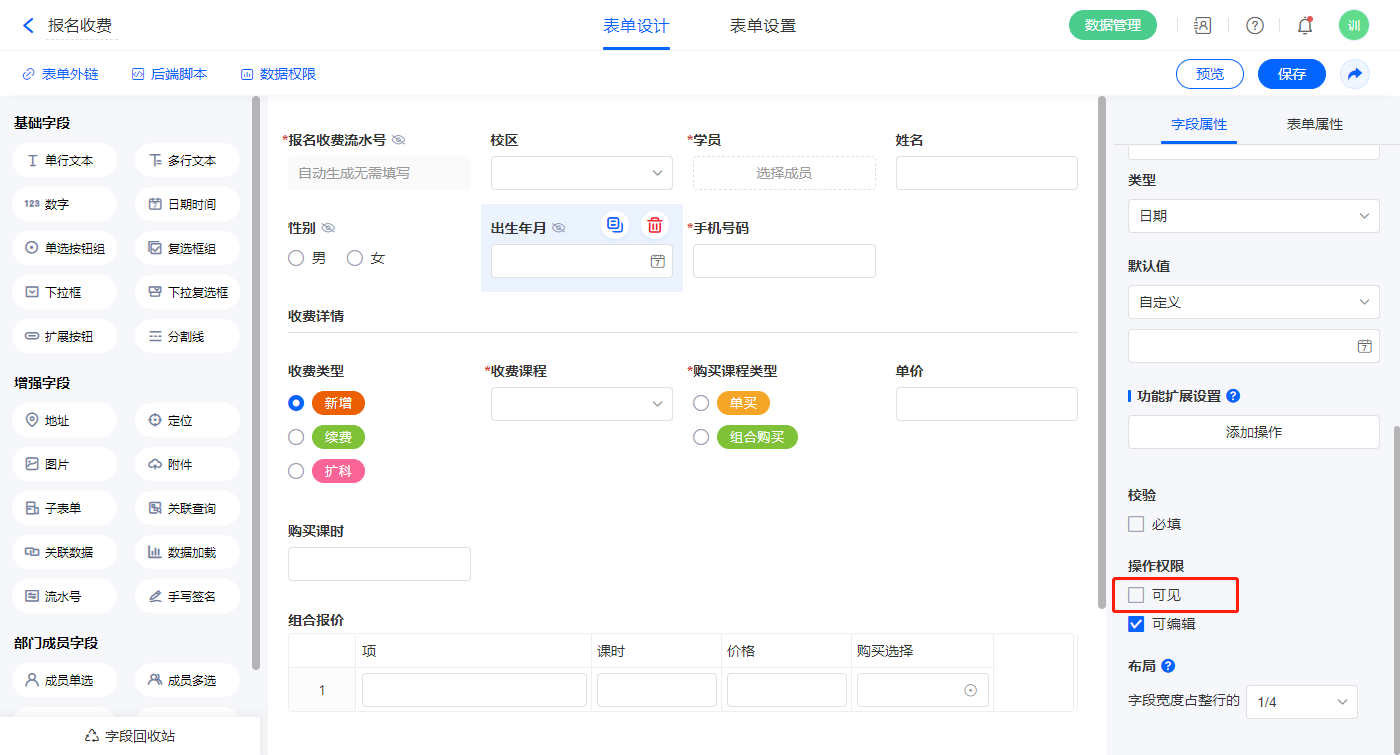
Task: Switch to the 表单设置 tab
Action: [762, 26]
